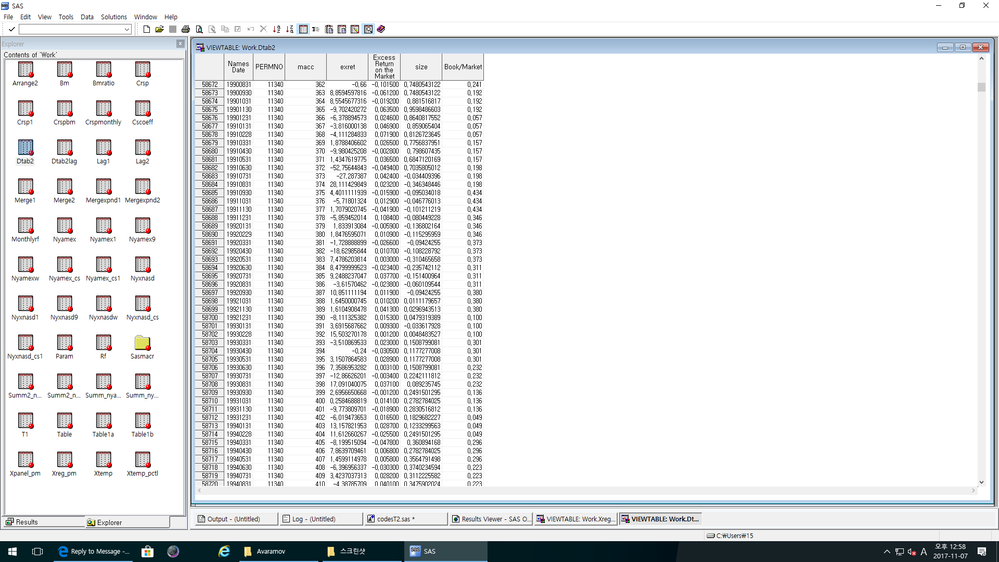Select the Table1a dataset icon
The height and width of the screenshot is (562, 999).
pos(103,421)
